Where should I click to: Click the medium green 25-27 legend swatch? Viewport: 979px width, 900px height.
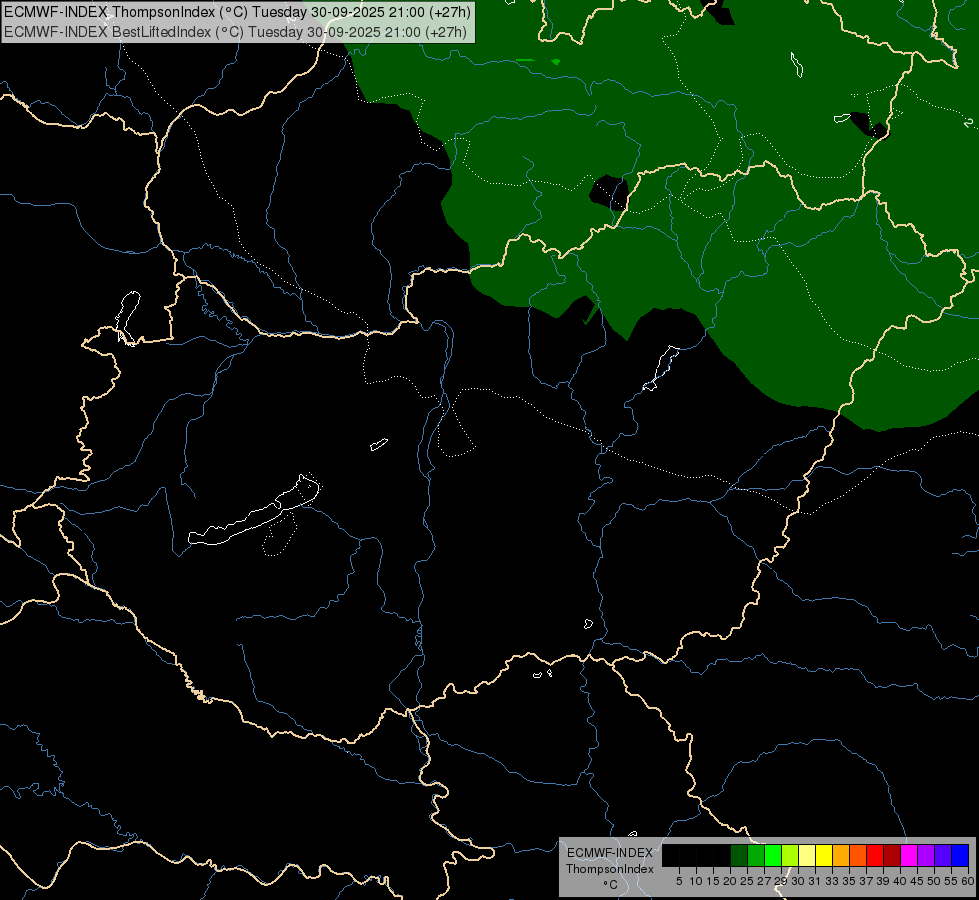[x=756, y=856]
